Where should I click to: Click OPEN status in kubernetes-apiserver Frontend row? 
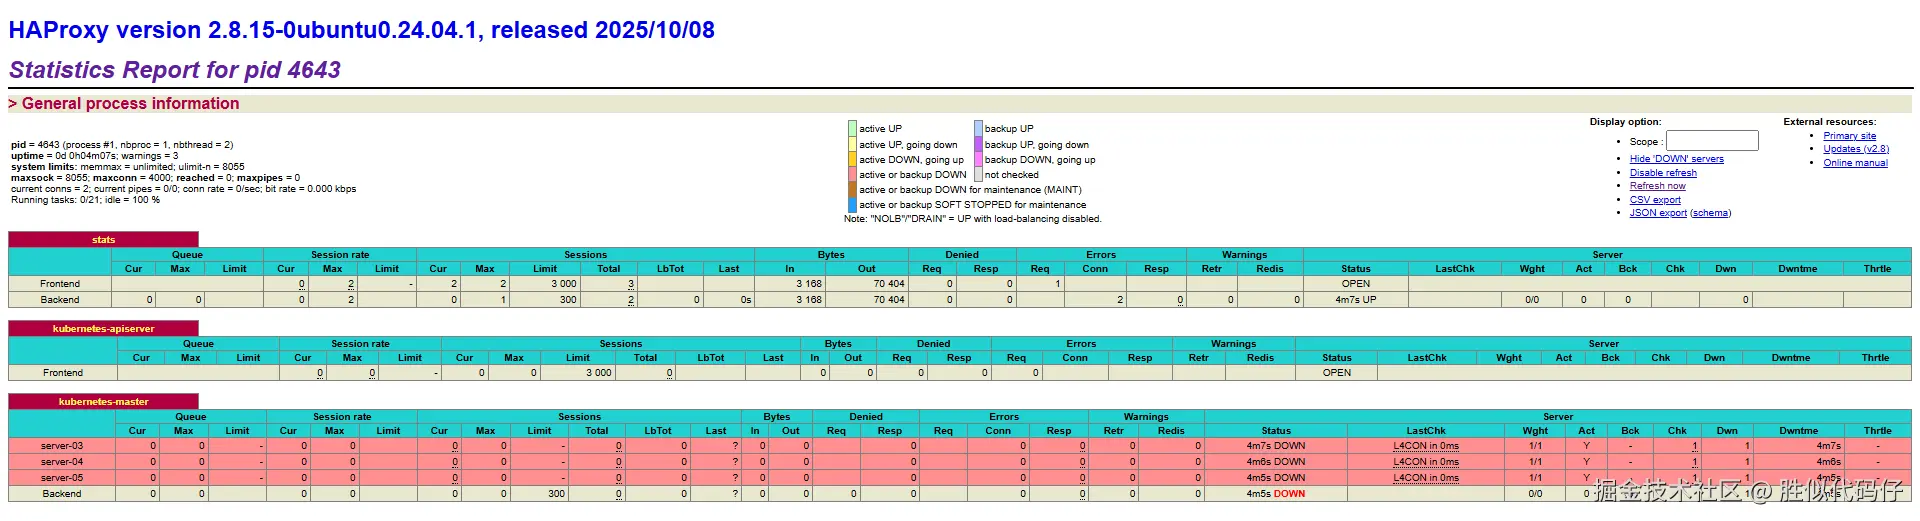[x=1336, y=373]
